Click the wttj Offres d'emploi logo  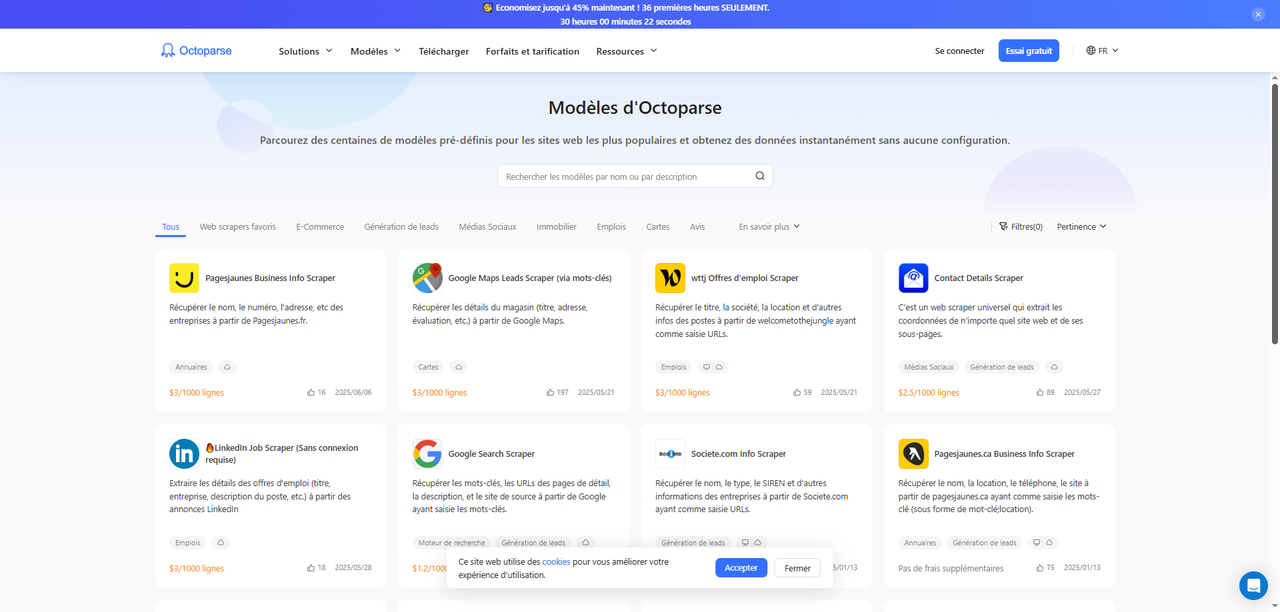point(670,278)
